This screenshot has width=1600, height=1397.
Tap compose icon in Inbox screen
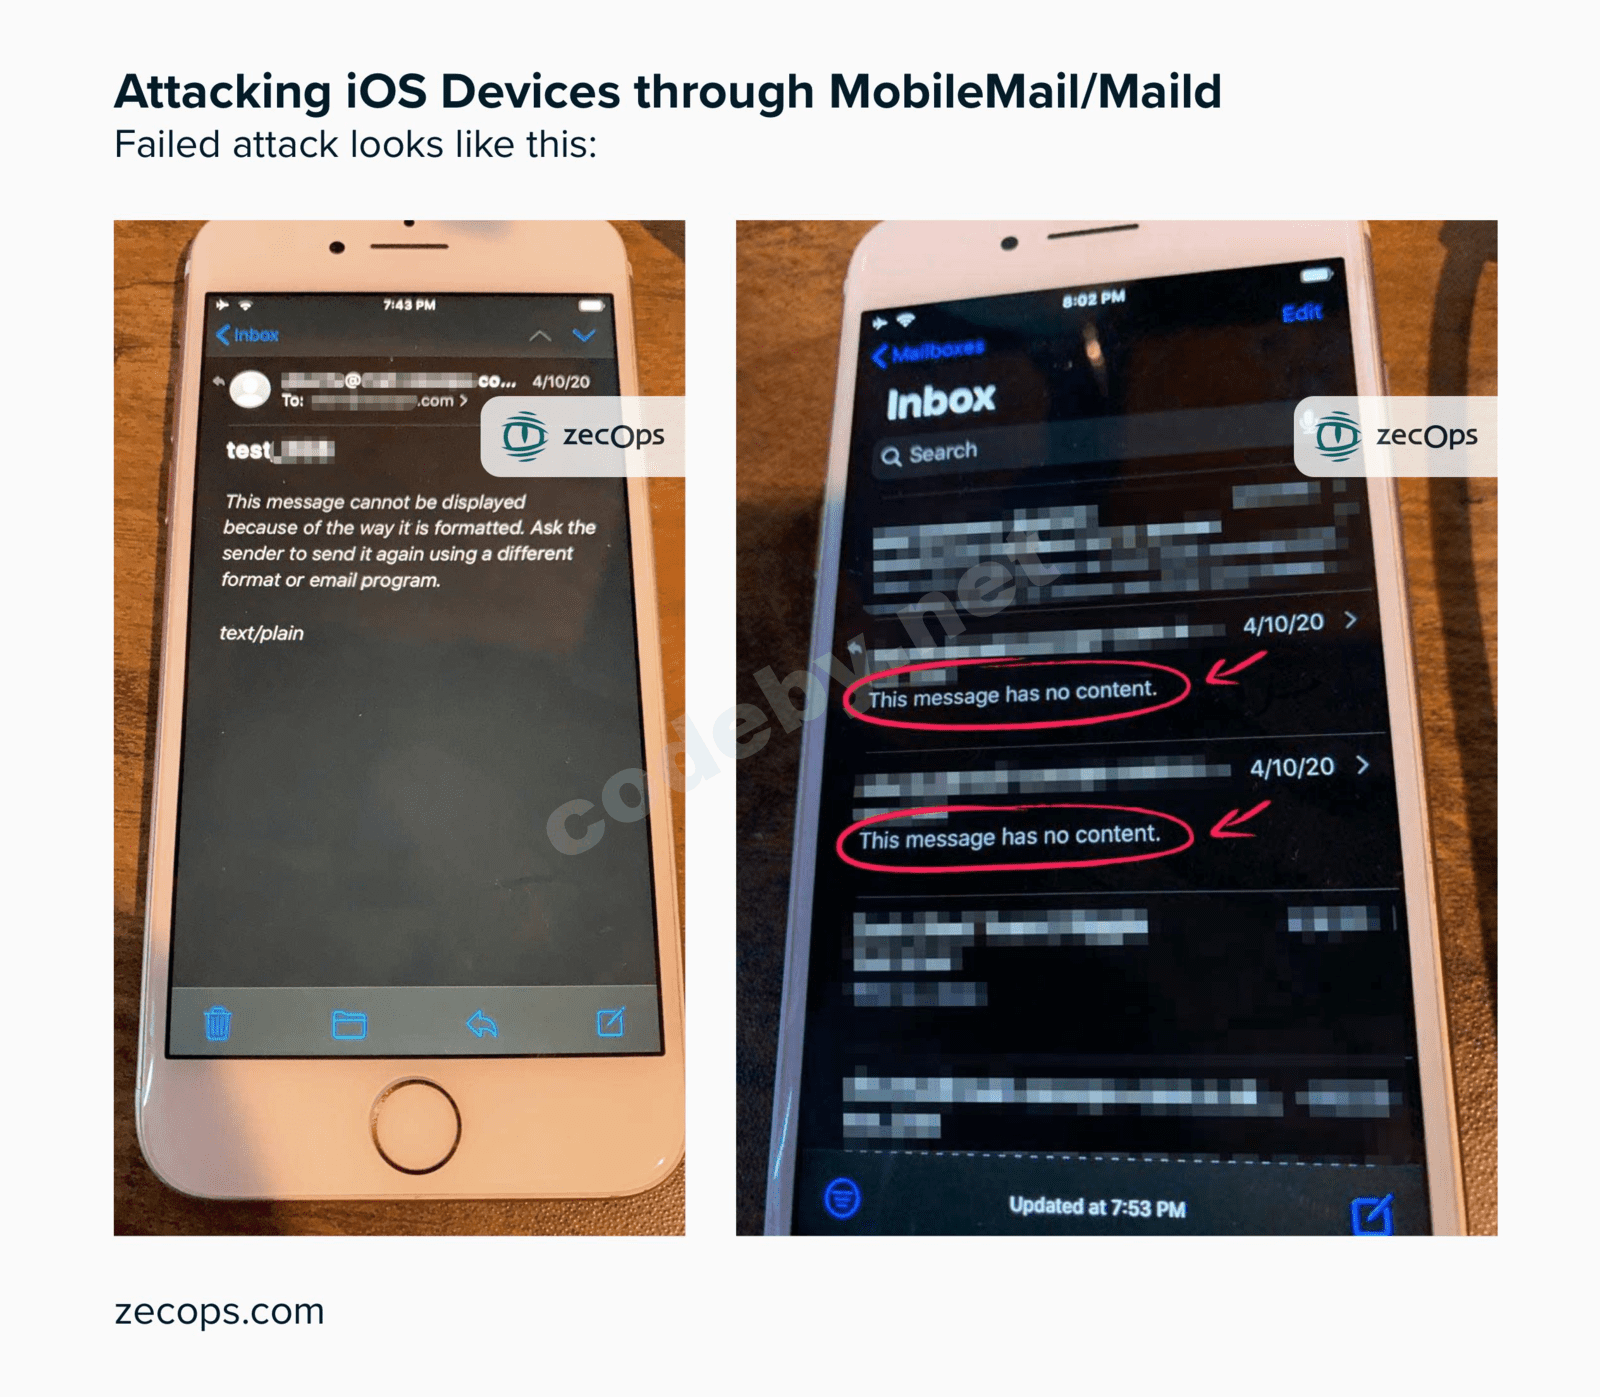point(1371,1214)
